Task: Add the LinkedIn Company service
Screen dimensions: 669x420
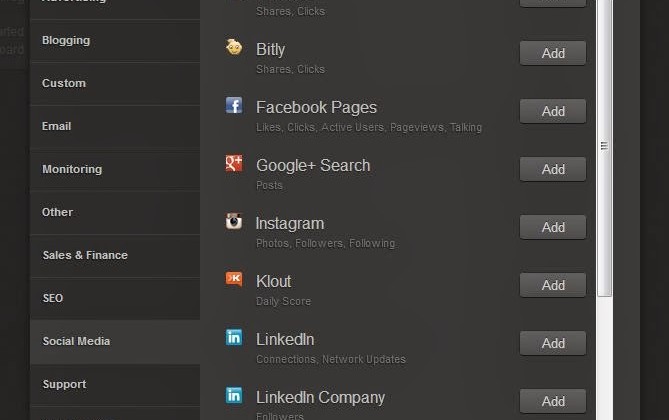Action: (x=553, y=402)
